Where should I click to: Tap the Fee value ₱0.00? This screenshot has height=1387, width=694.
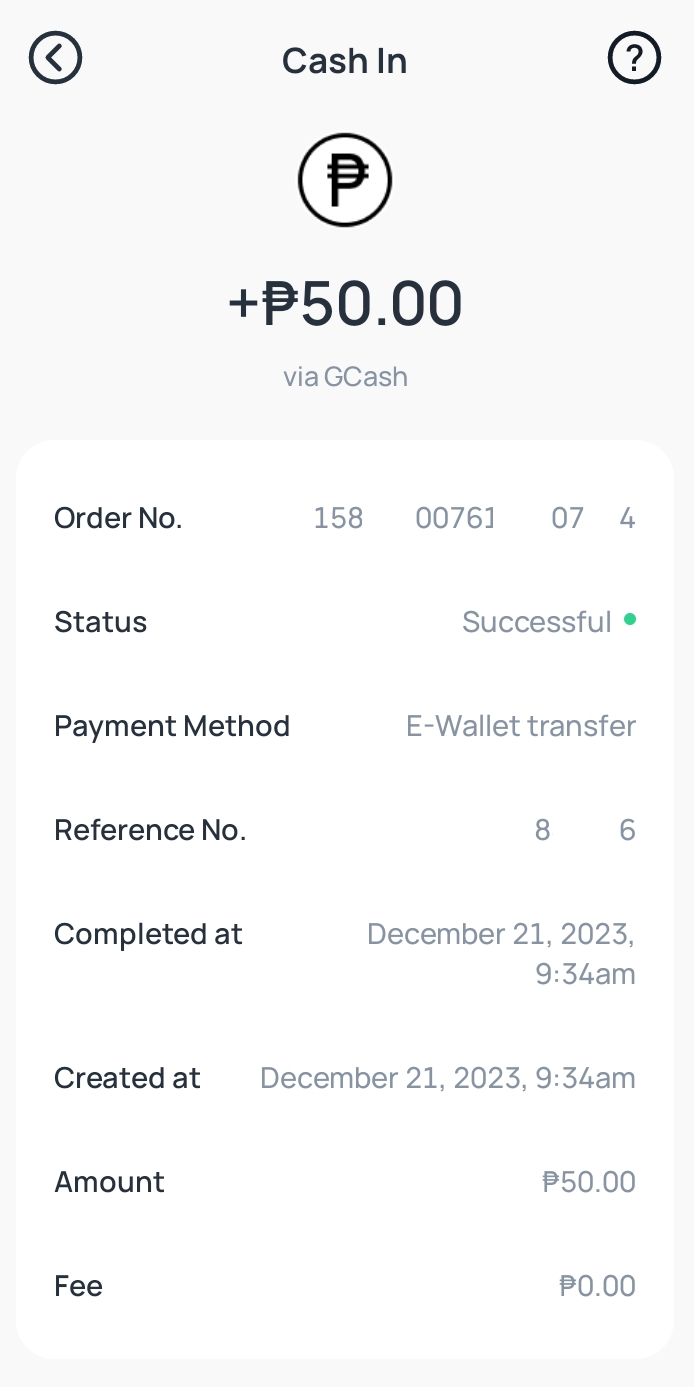(597, 1285)
